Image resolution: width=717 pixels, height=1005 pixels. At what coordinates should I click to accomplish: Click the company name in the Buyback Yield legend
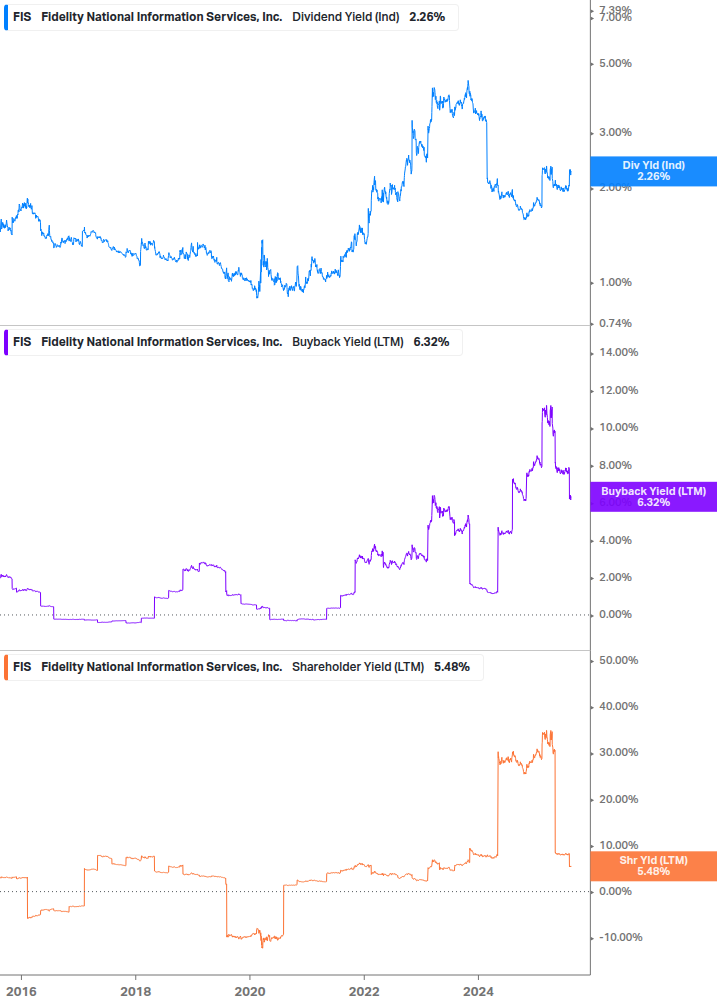pyautogui.click(x=161, y=342)
